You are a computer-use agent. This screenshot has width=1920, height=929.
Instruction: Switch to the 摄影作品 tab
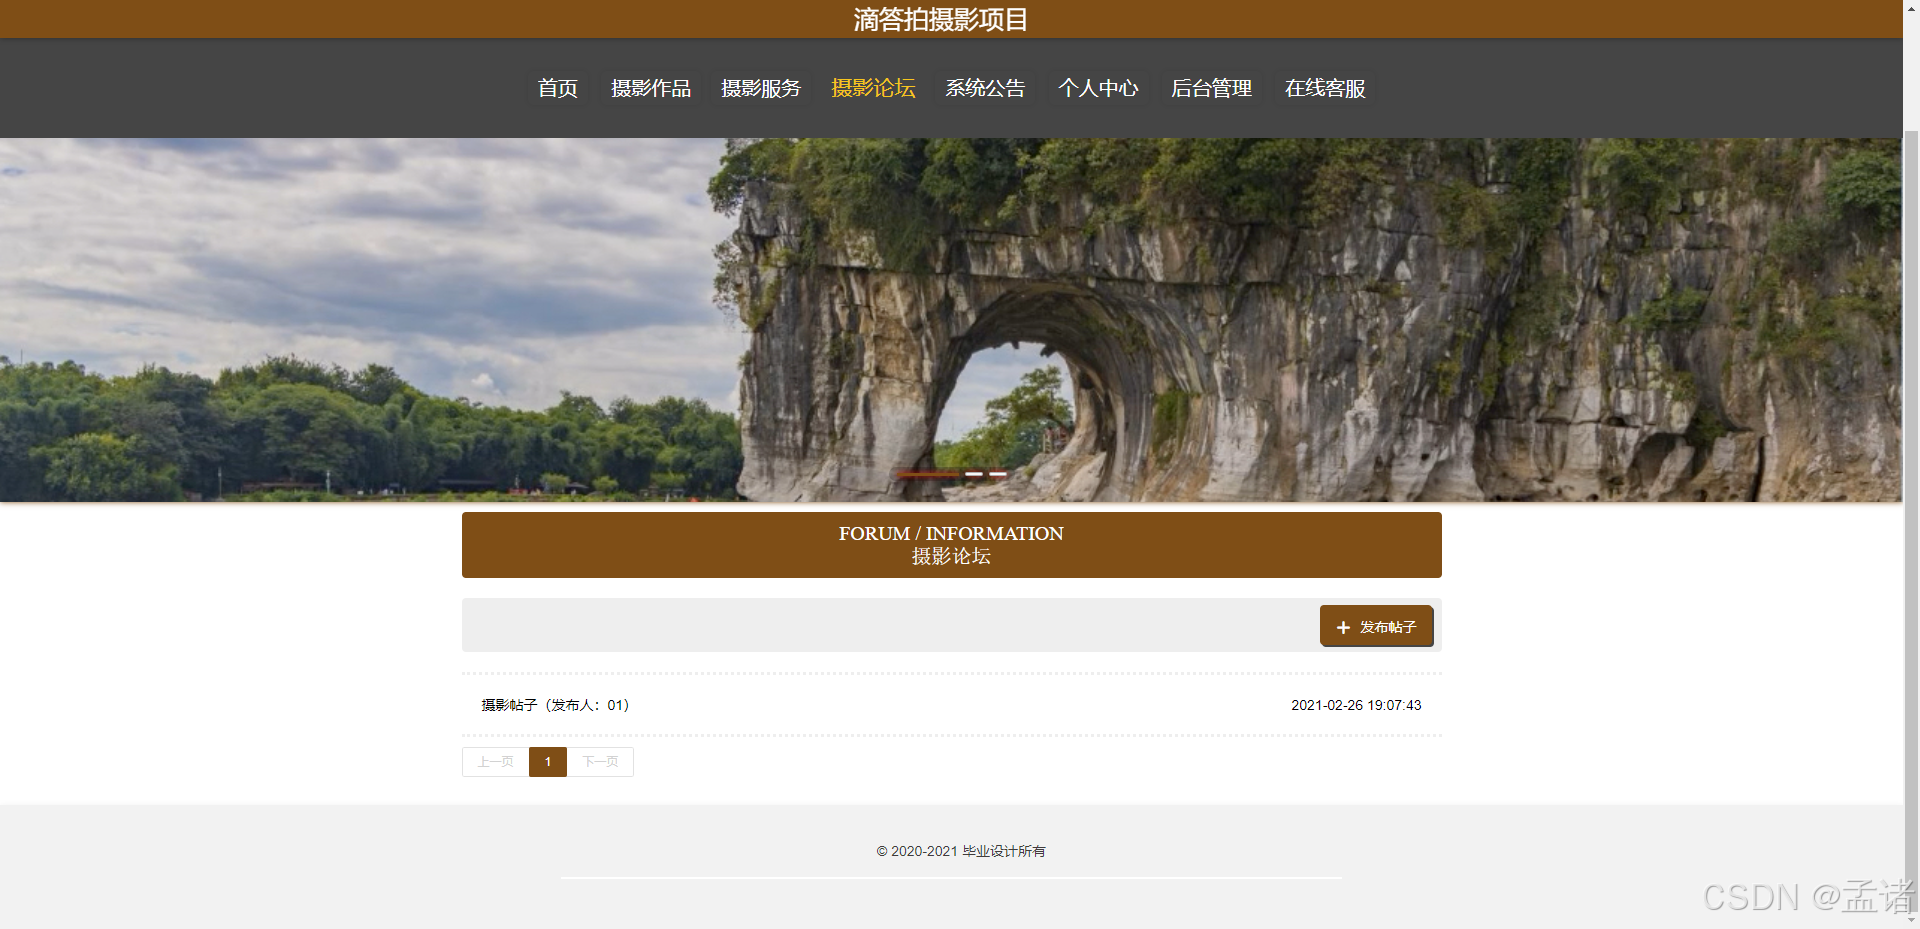651,88
